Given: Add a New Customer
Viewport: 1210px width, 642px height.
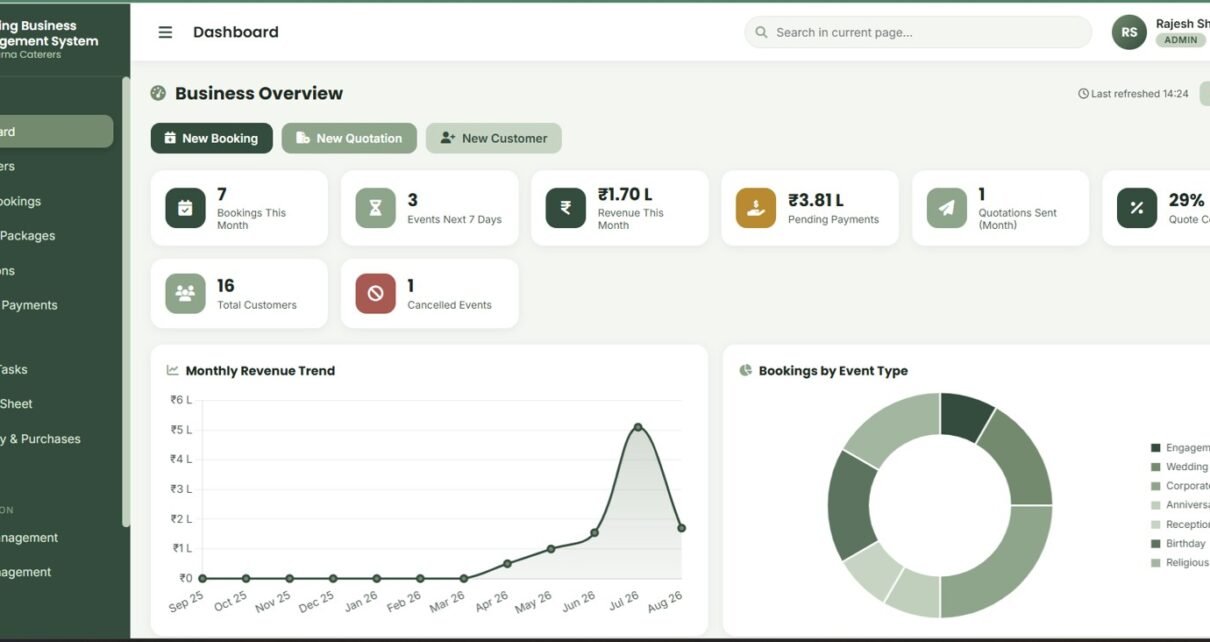Looking at the screenshot, I should 494,138.
